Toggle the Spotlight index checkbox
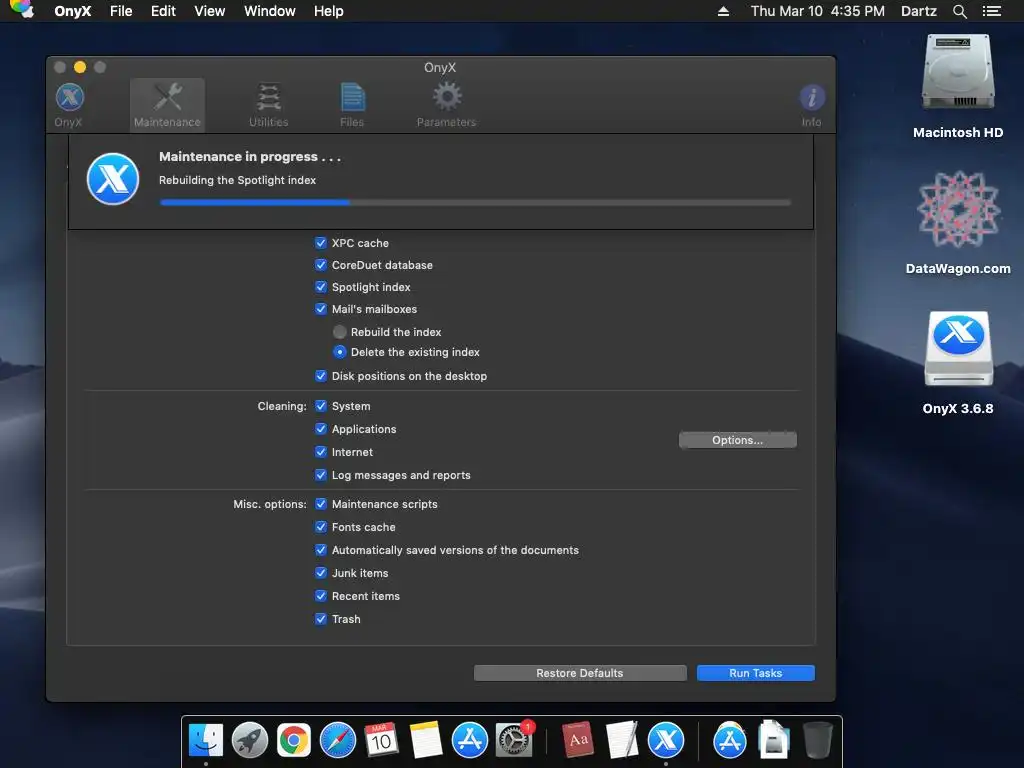The height and width of the screenshot is (768, 1024). click(x=321, y=287)
